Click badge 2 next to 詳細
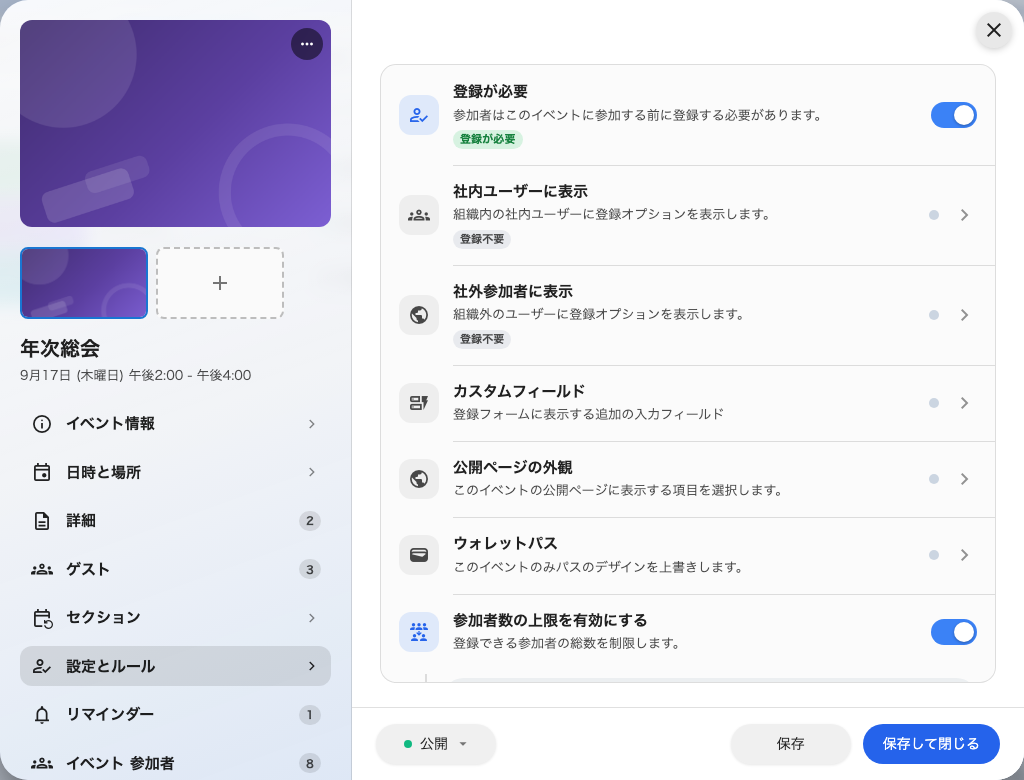Viewport: 1024px width, 780px height. click(310, 521)
